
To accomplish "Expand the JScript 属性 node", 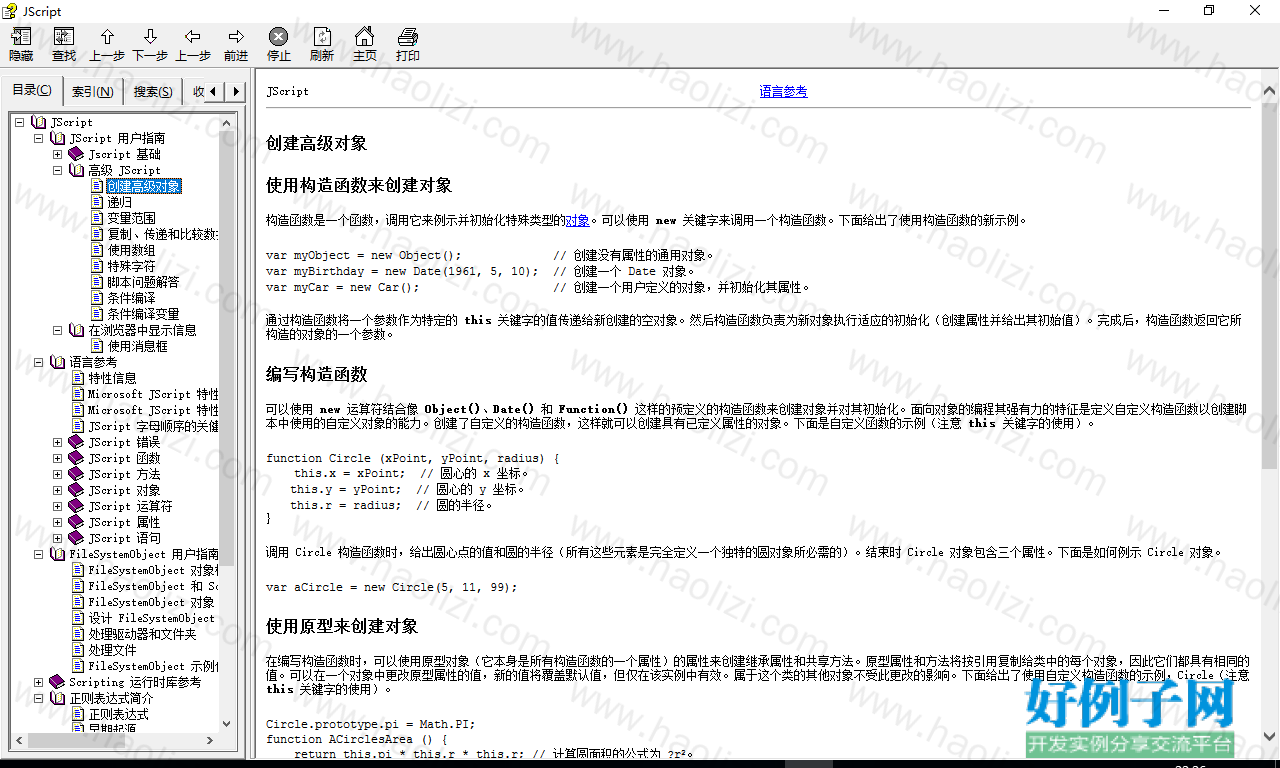I will click(x=57, y=522).
